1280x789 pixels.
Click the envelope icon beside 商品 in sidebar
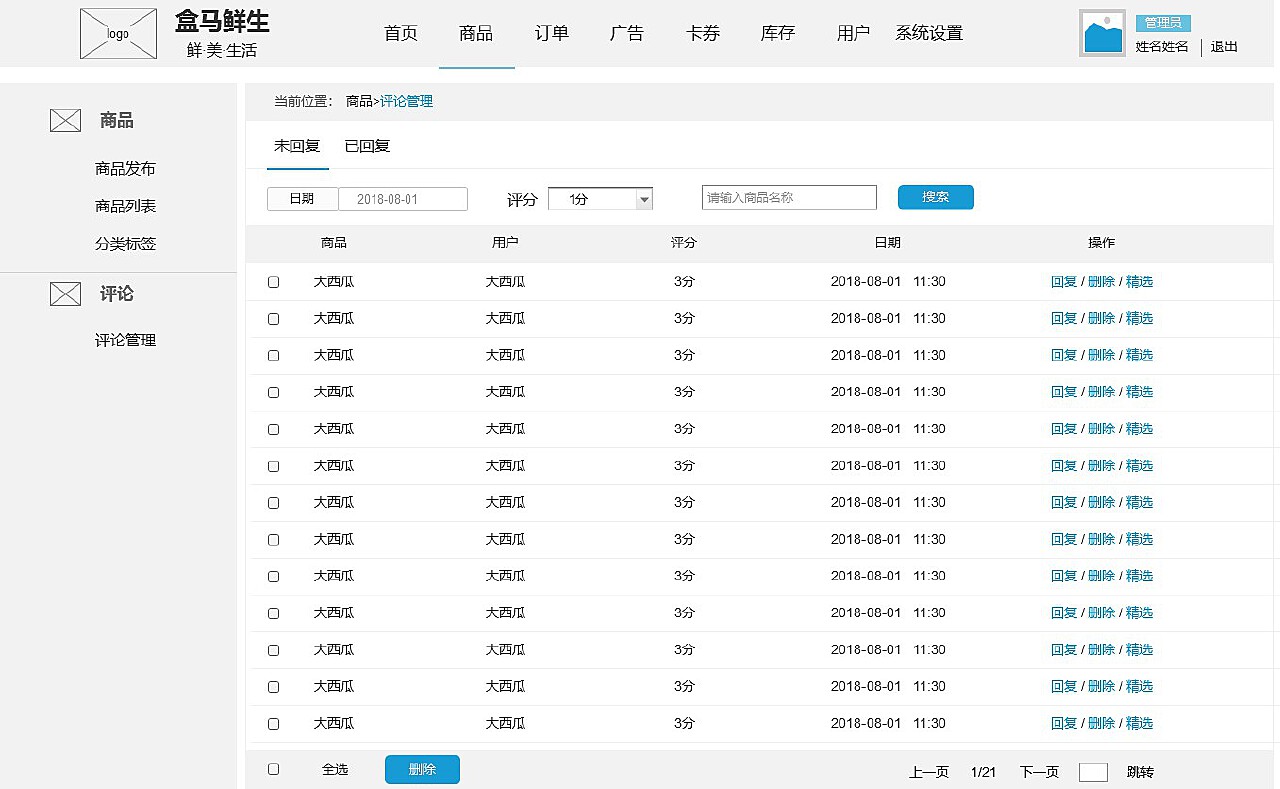[65, 119]
